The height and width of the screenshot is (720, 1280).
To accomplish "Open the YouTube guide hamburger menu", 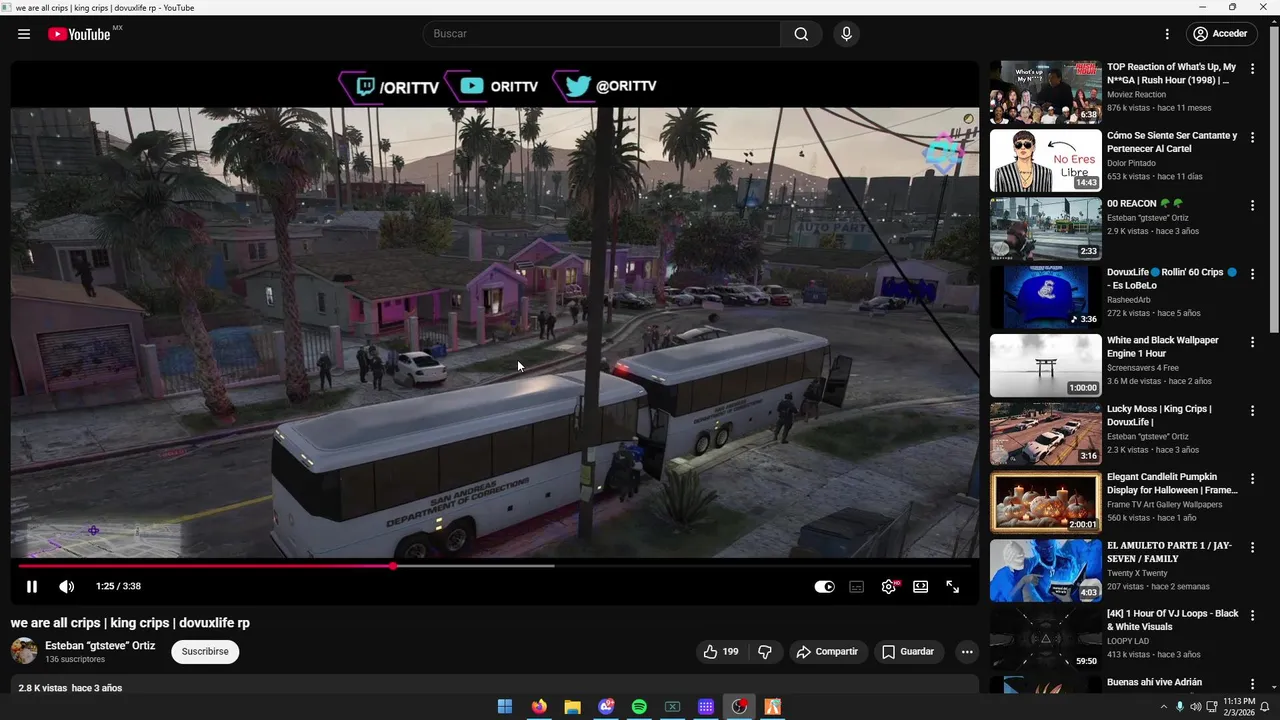I will pyautogui.click(x=24, y=34).
